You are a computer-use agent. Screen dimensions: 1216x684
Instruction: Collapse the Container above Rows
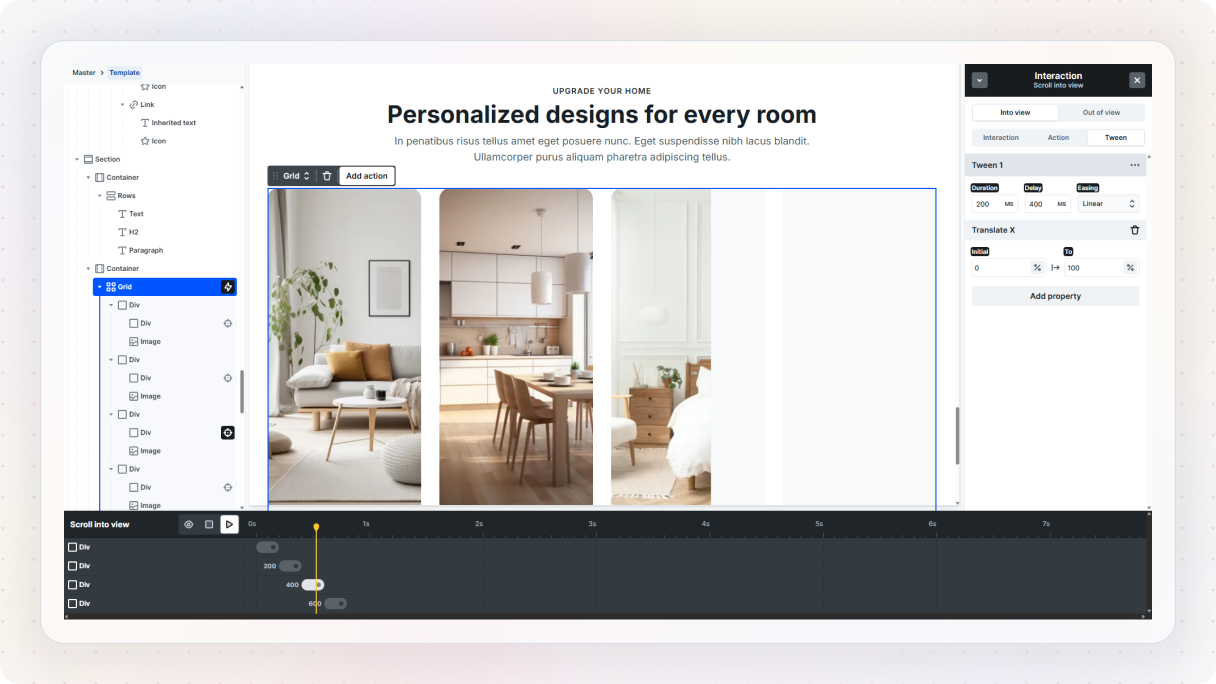(x=88, y=178)
